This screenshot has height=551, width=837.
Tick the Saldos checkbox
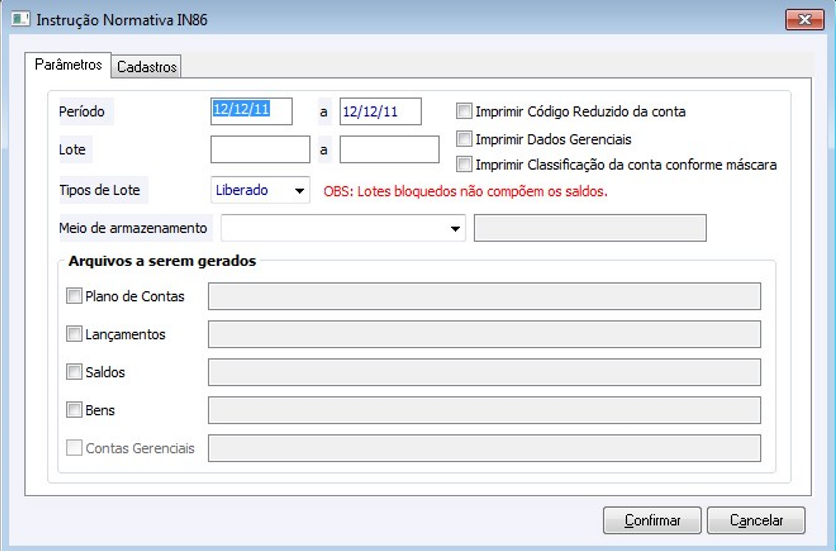(x=74, y=372)
